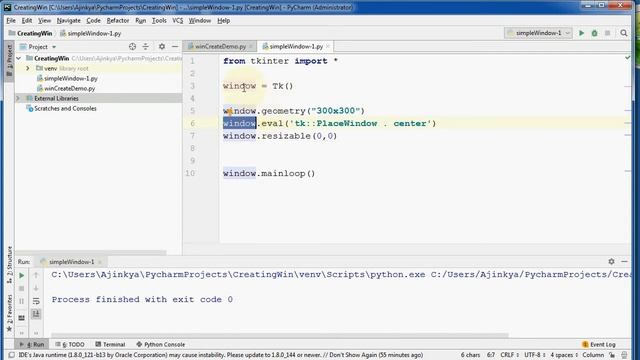640x360 pixels.
Task: Click the Java runtime warning message in status bar
Action: [221, 355]
